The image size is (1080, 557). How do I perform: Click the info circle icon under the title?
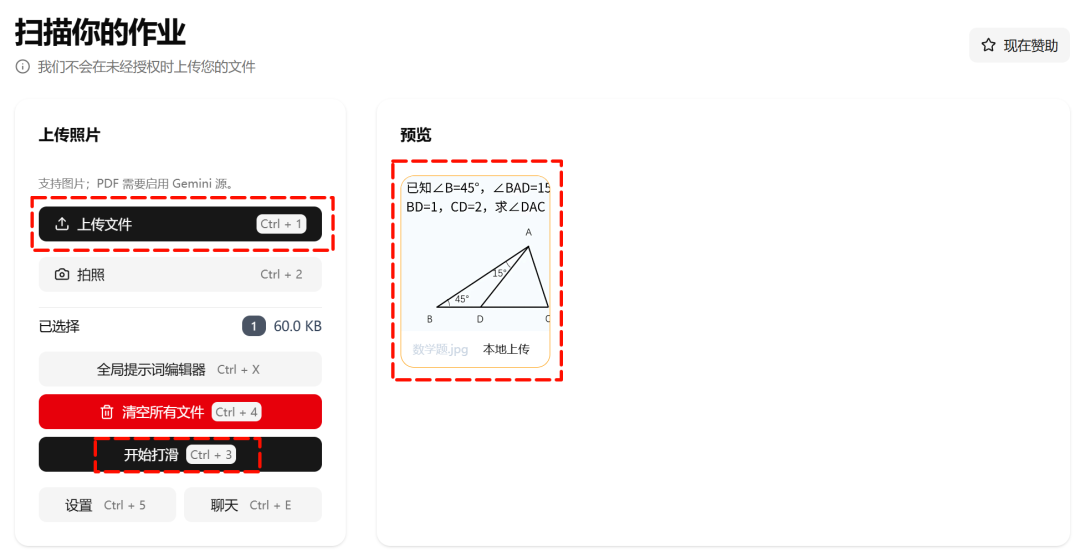coord(23,67)
